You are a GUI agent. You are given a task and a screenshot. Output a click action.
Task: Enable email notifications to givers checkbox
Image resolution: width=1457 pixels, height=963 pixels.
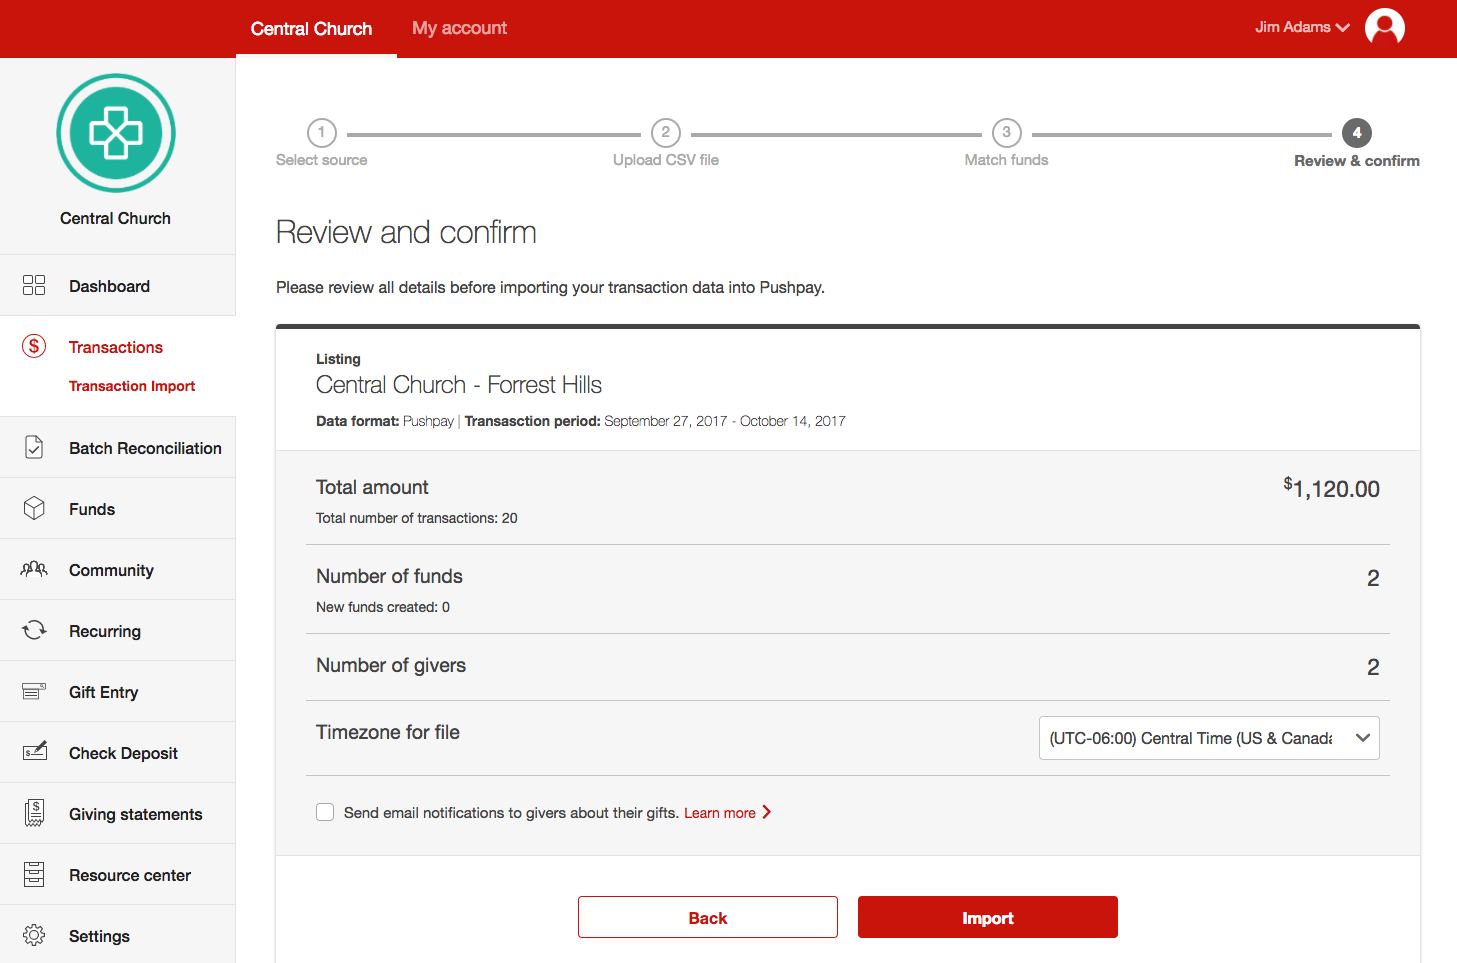325,812
